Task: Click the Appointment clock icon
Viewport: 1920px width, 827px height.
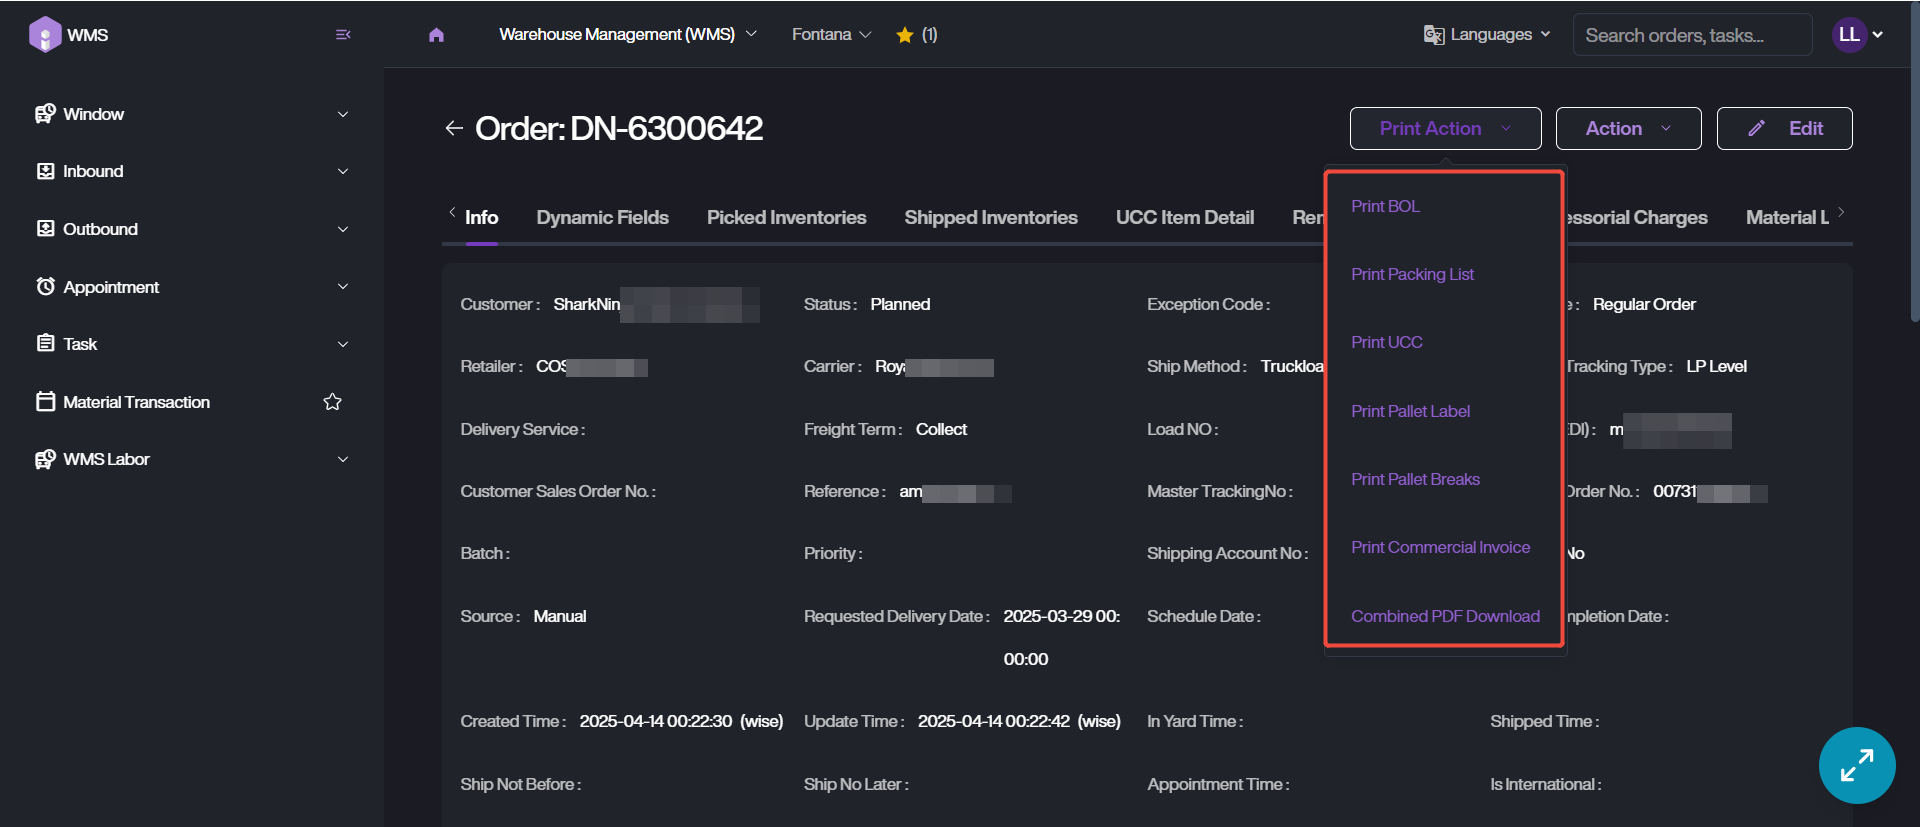Action: (45, 287)
